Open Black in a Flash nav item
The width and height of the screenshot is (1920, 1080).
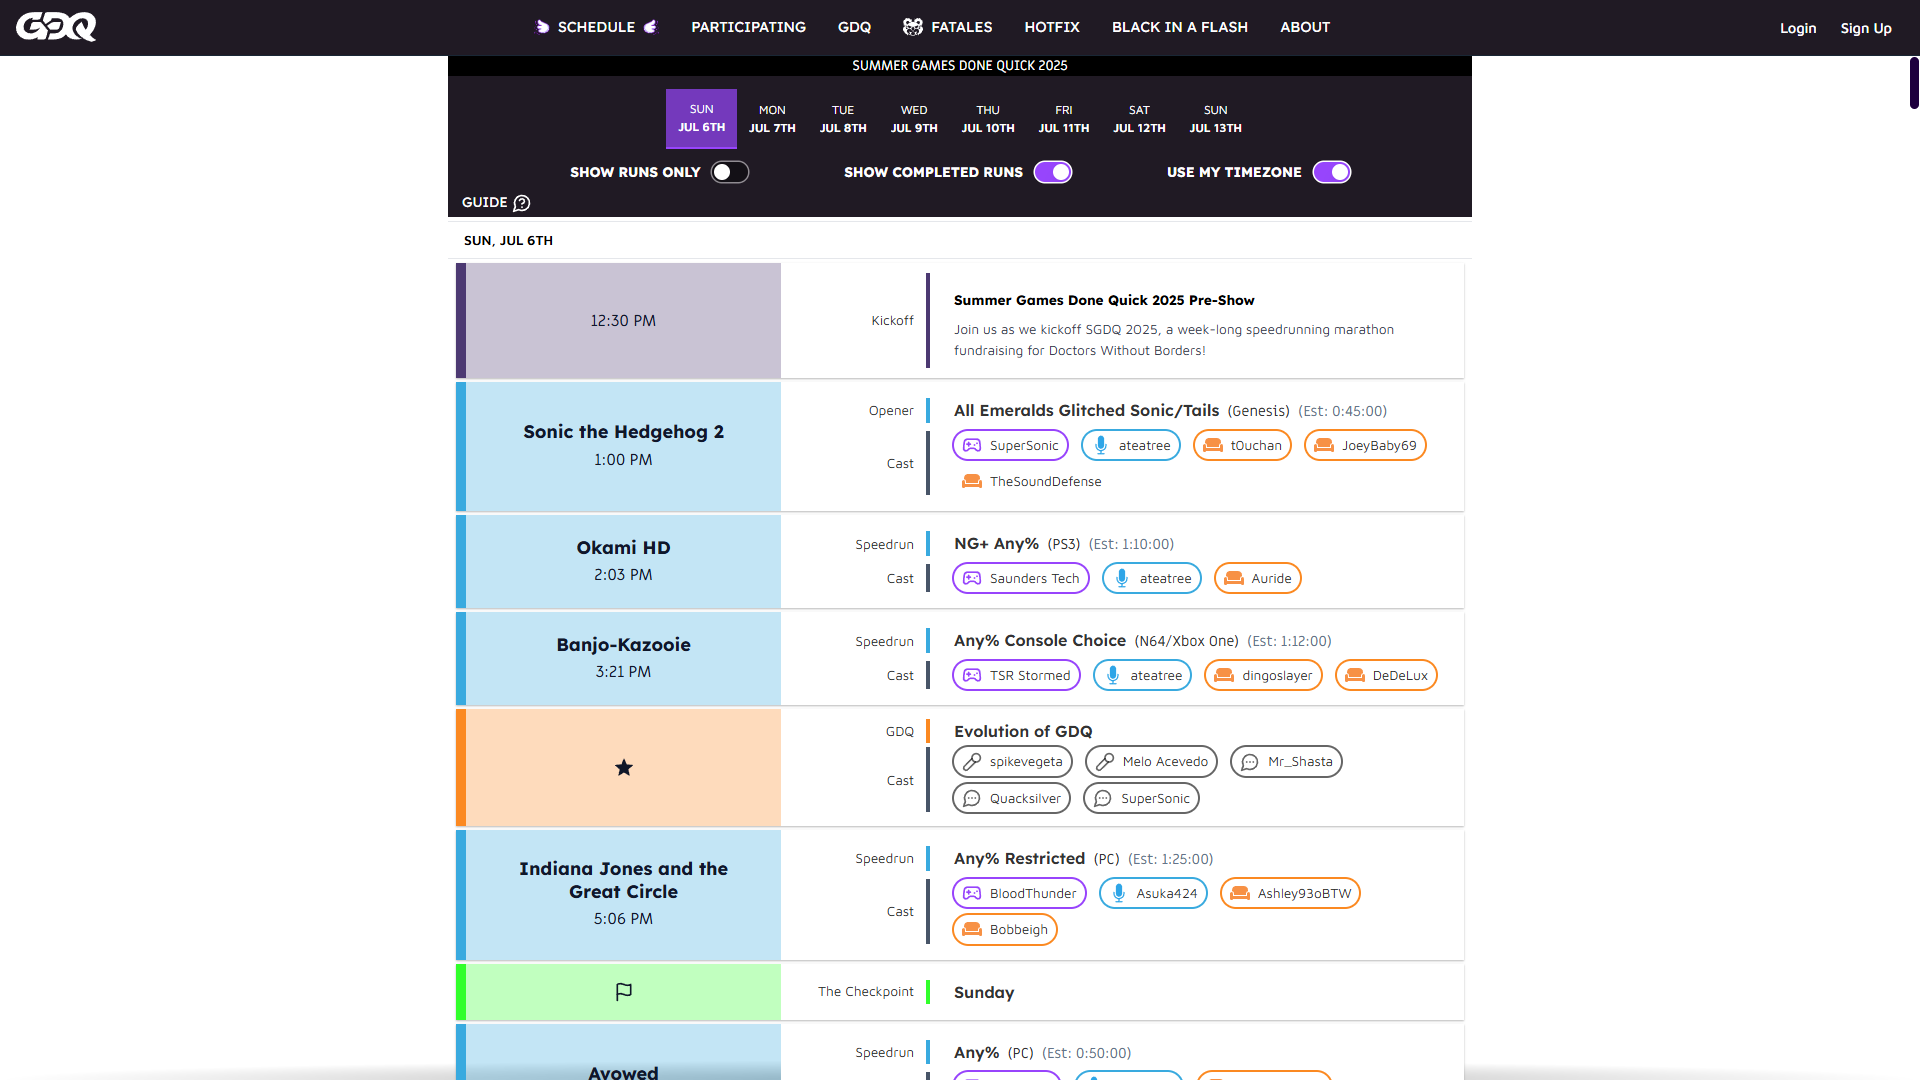coord(1180,27)
